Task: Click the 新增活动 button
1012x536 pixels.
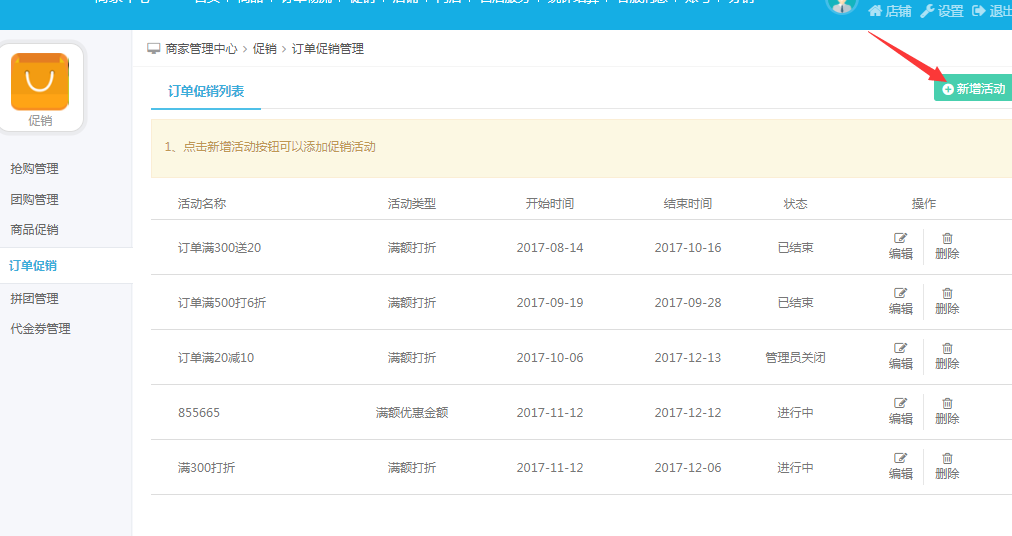Action: click(x=973, y=89)
